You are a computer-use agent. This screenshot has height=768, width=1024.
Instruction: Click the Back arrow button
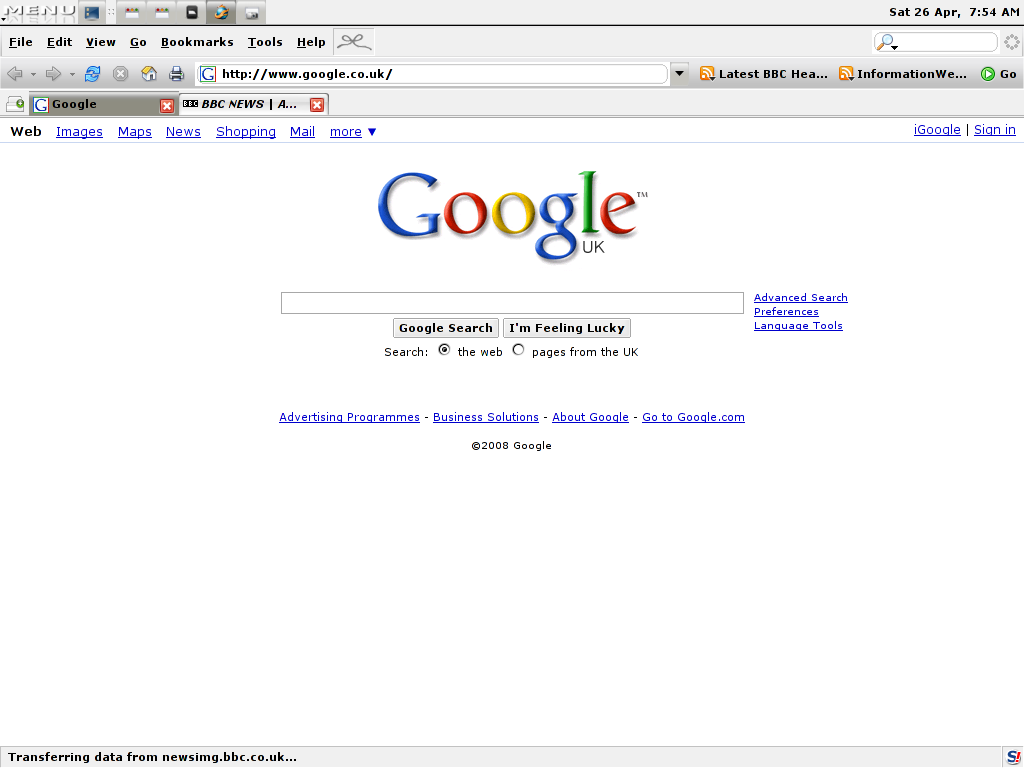point(15,74)
